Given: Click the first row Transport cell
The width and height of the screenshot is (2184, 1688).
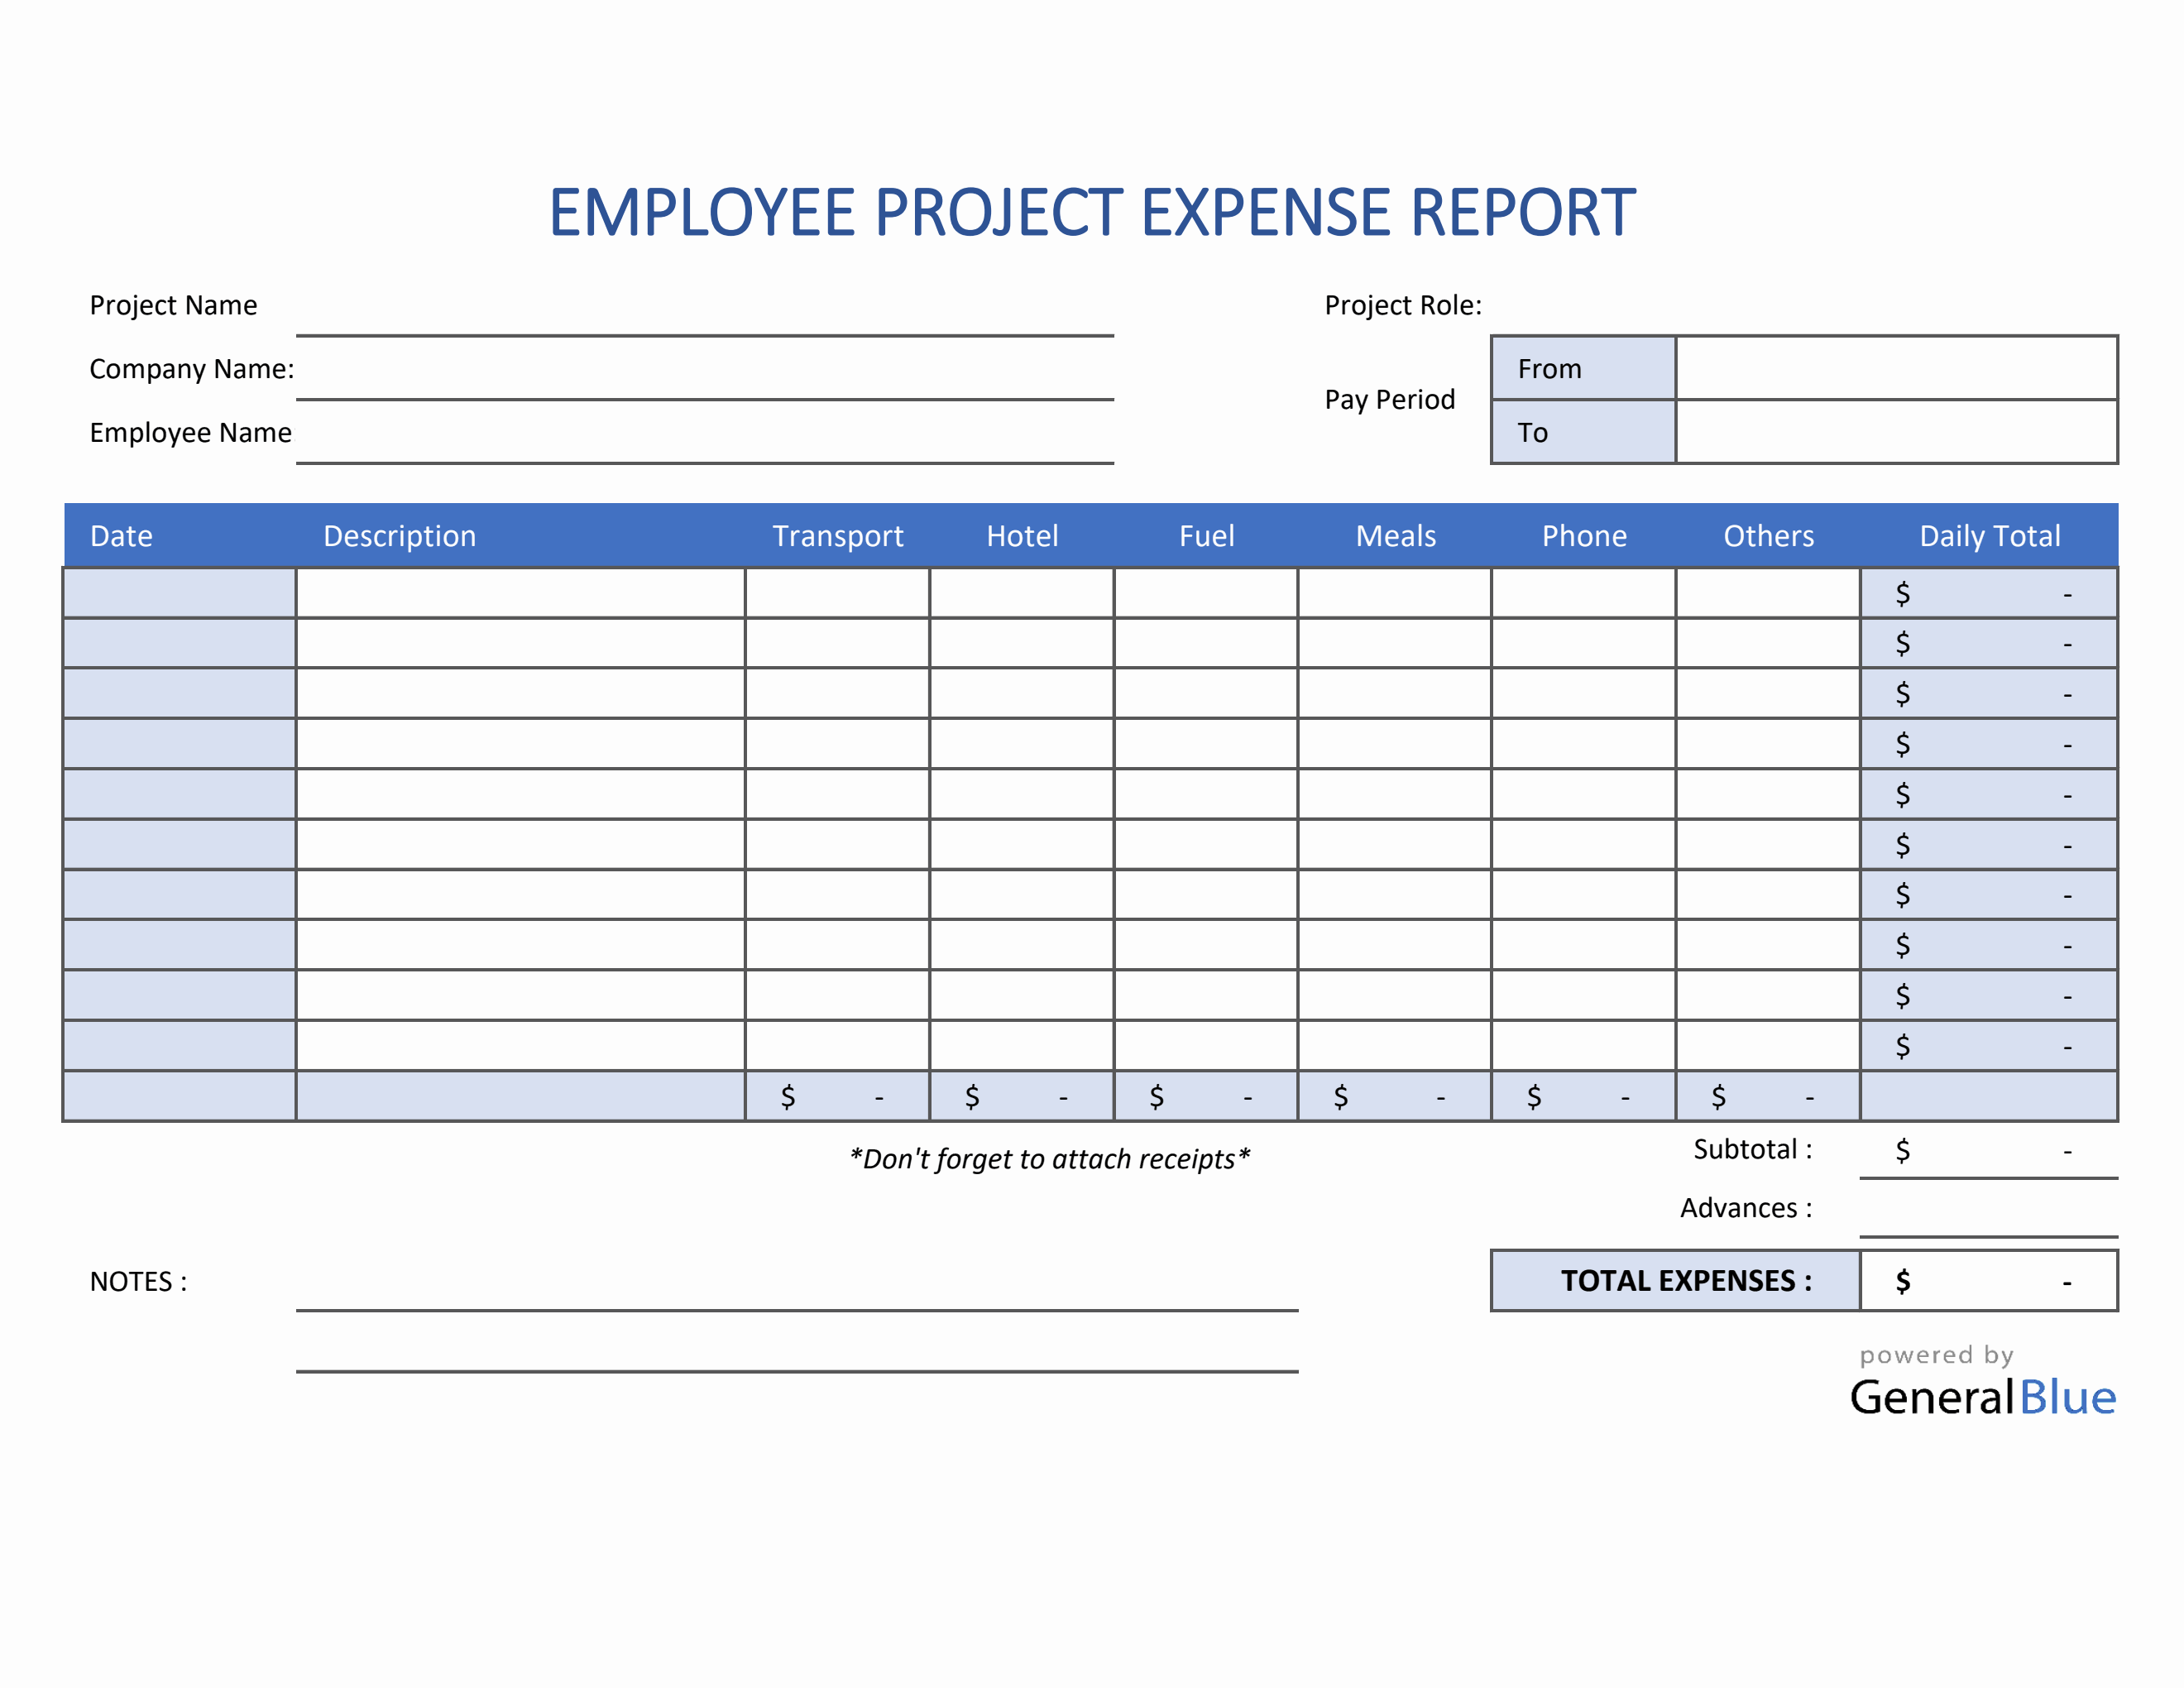Looking at the screenshot, I should tap(838, 593).
